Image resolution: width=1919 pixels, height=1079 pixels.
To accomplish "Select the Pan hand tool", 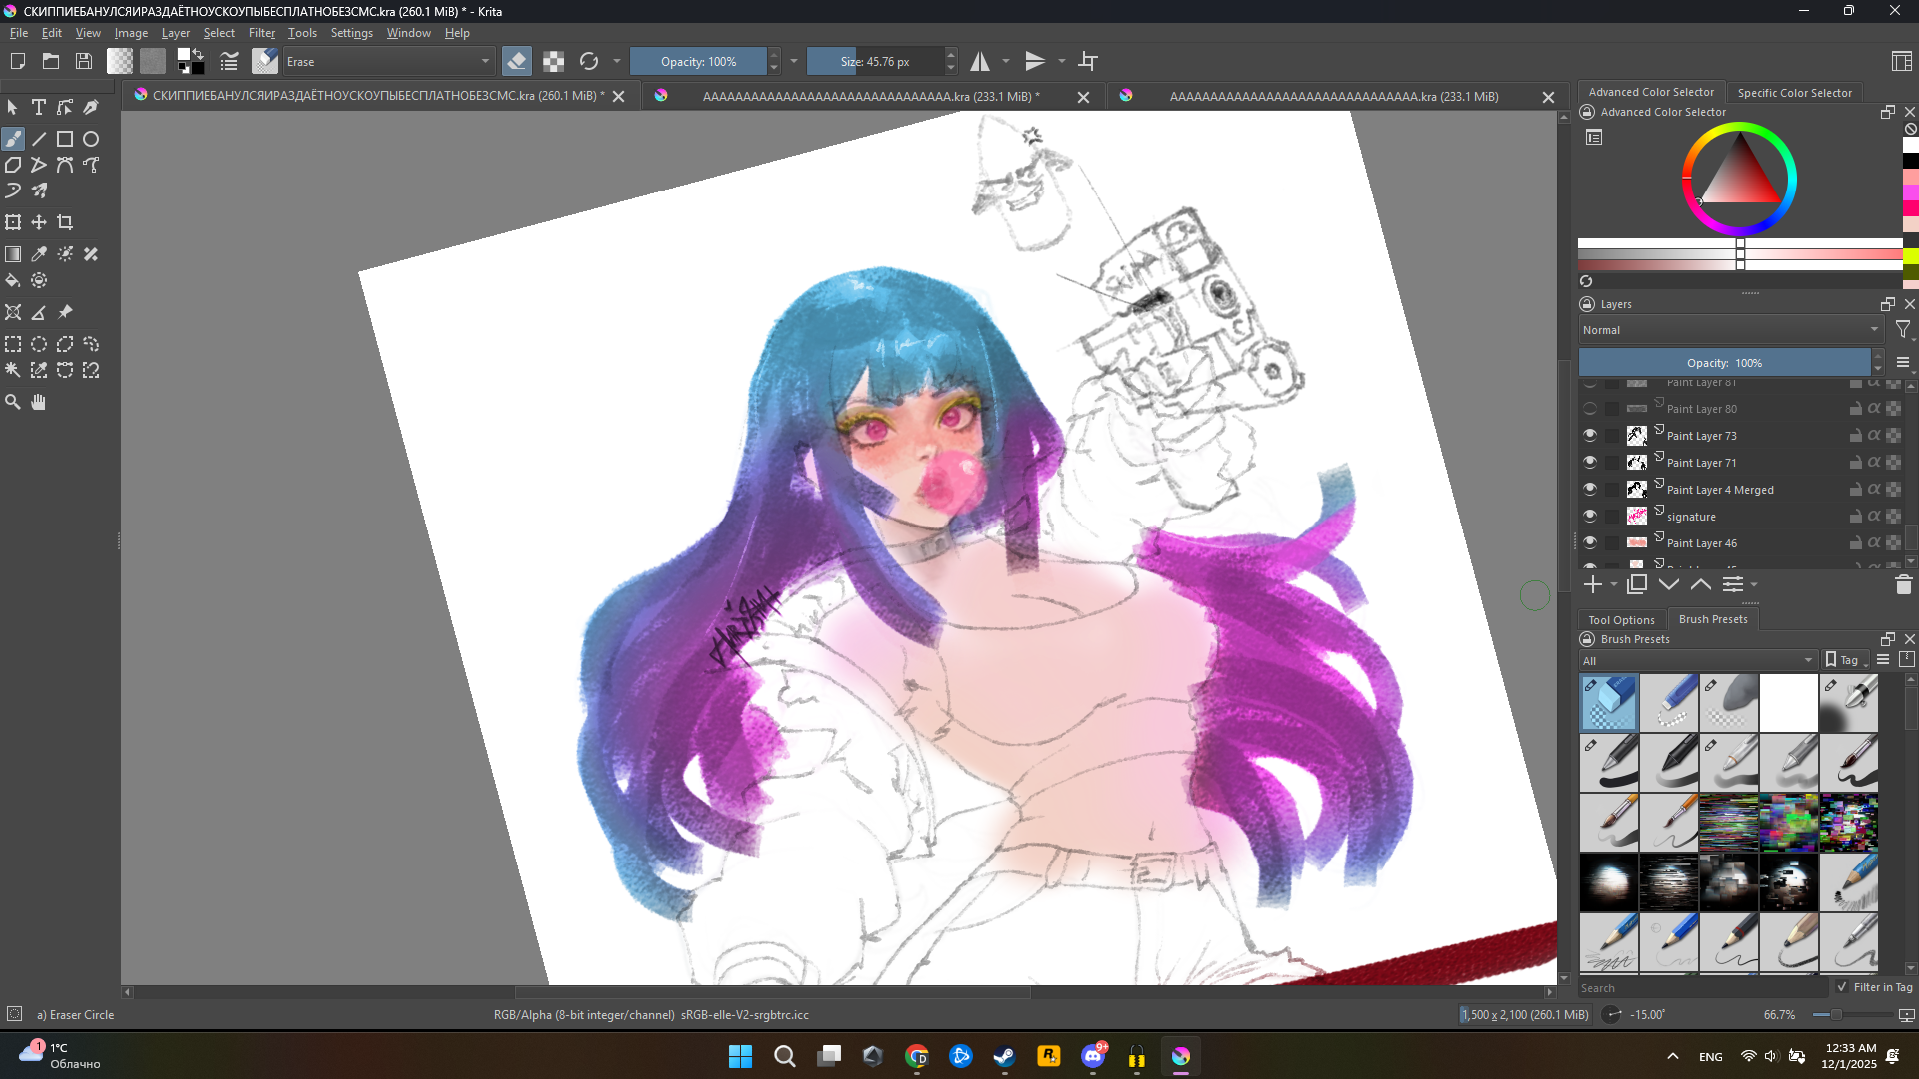I will pyautogui.click(x=39, y=402).
